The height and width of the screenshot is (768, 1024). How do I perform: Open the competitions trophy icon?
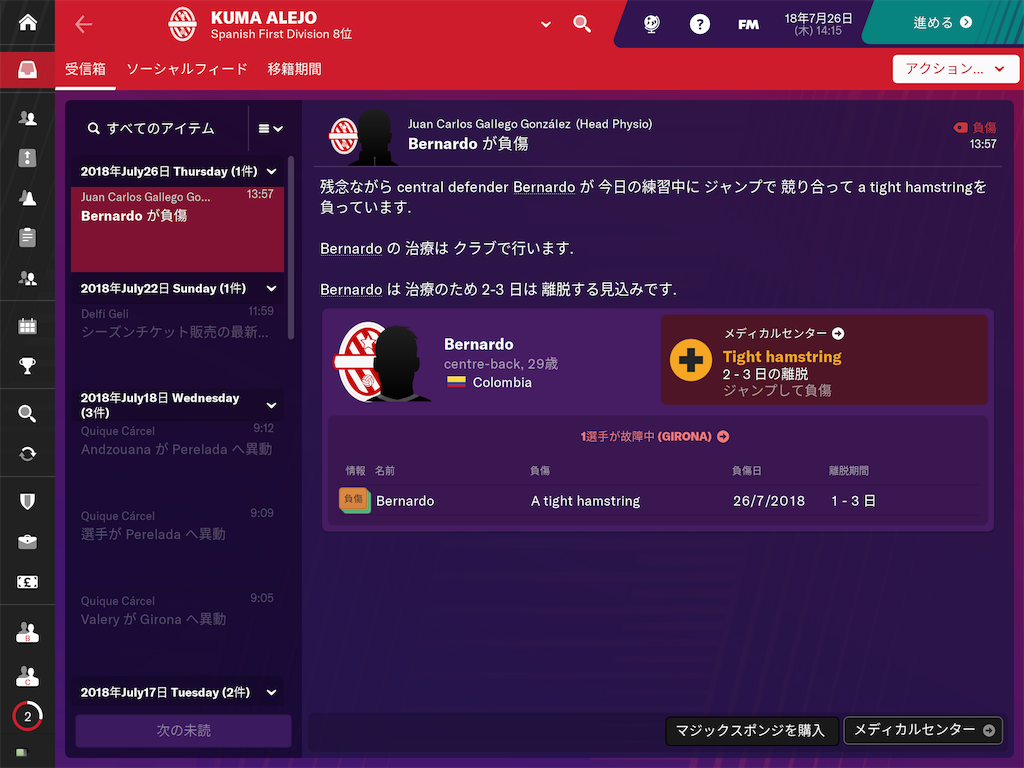[x=27, y=366]
